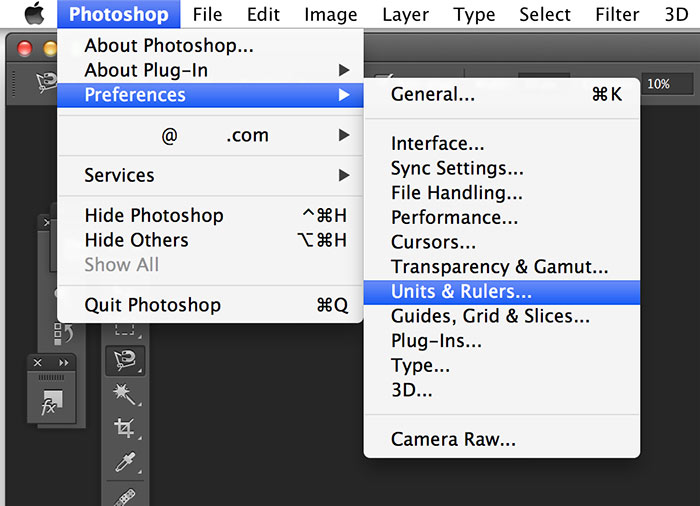This screenshot has height=506, width=700.
Task: Open the 3D menu
Action: point(676,14)
